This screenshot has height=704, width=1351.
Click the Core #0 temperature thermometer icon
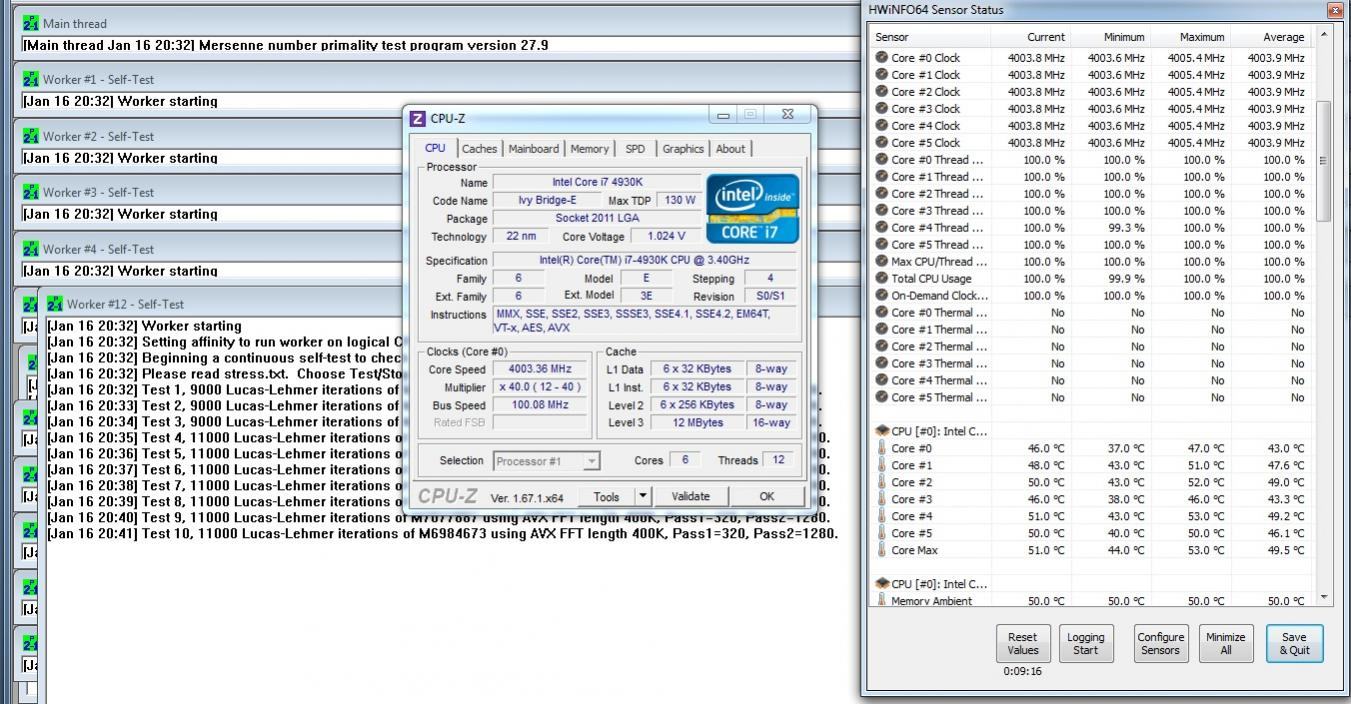(882, 448)
